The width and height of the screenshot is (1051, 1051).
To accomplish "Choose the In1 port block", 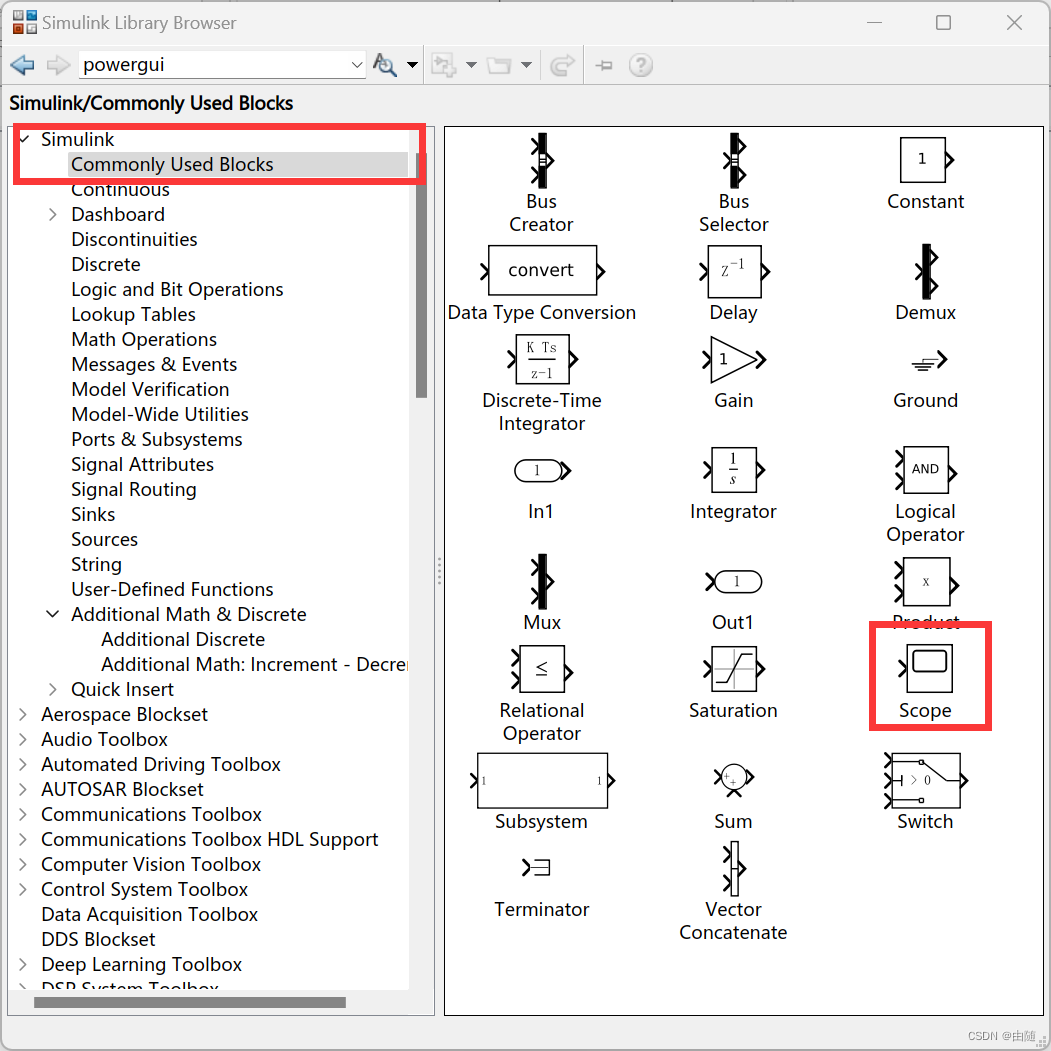I will click(542, 471).
